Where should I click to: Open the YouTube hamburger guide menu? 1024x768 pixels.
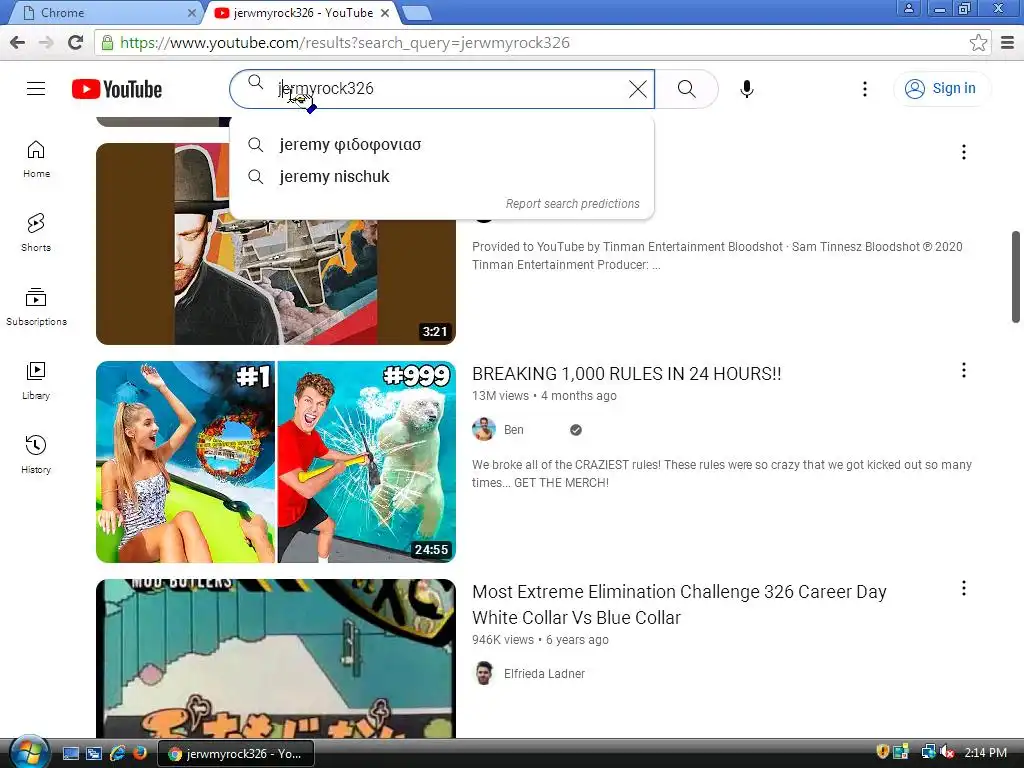coord(36,89)
